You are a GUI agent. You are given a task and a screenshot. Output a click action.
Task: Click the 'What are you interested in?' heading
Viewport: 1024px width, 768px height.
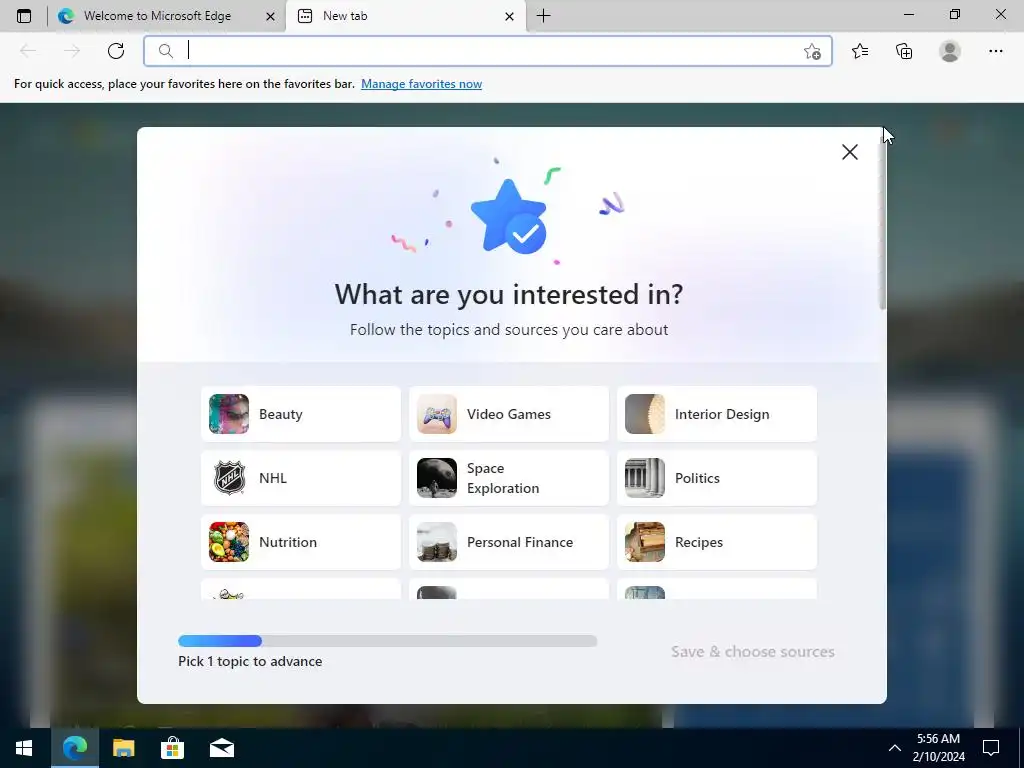(509, 295)
